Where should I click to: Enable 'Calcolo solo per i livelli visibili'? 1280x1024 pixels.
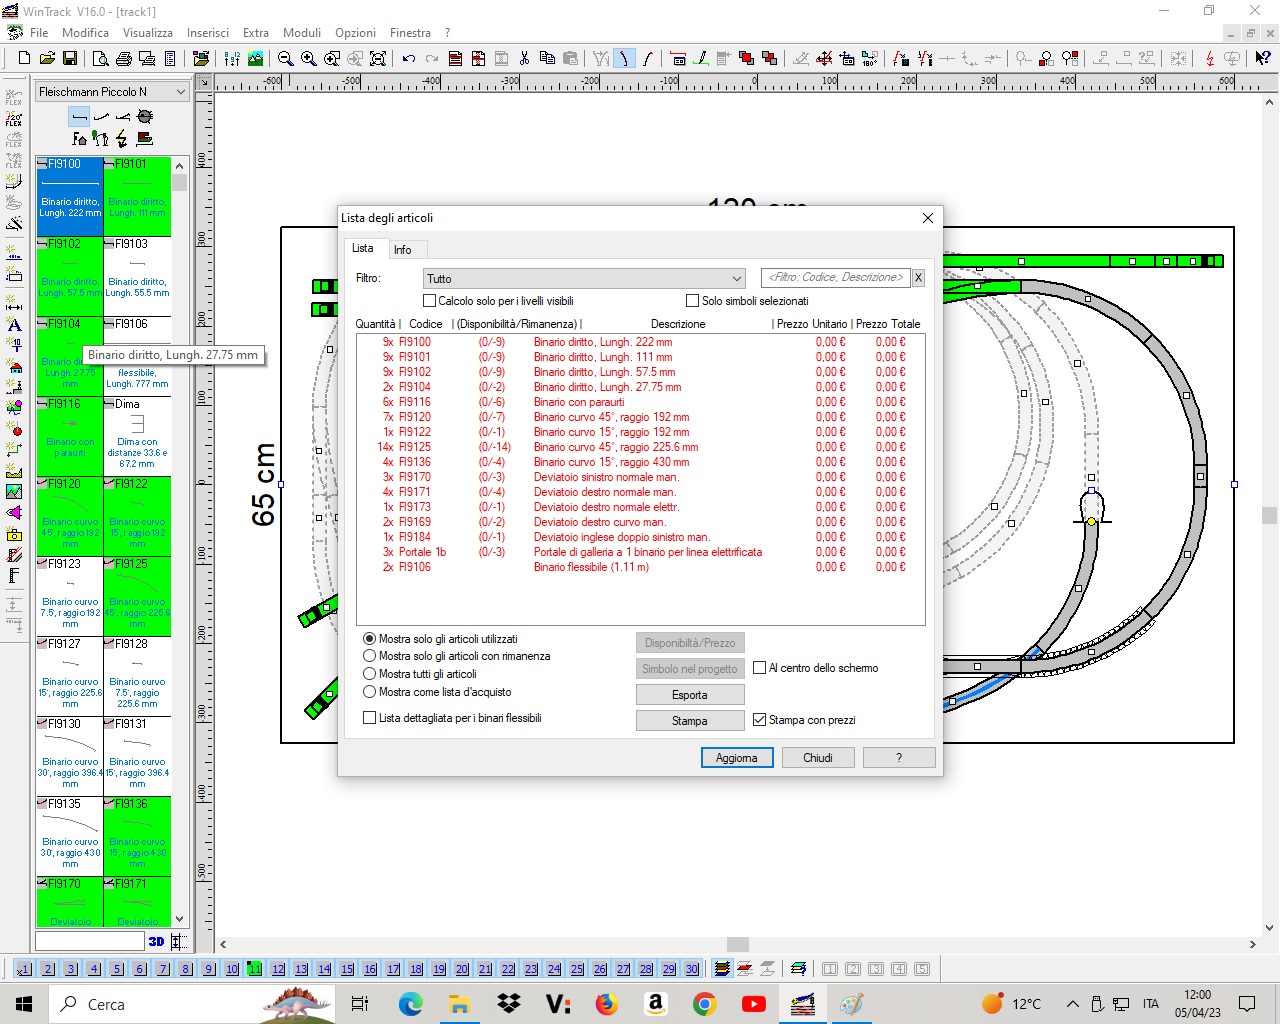(430, 301)
